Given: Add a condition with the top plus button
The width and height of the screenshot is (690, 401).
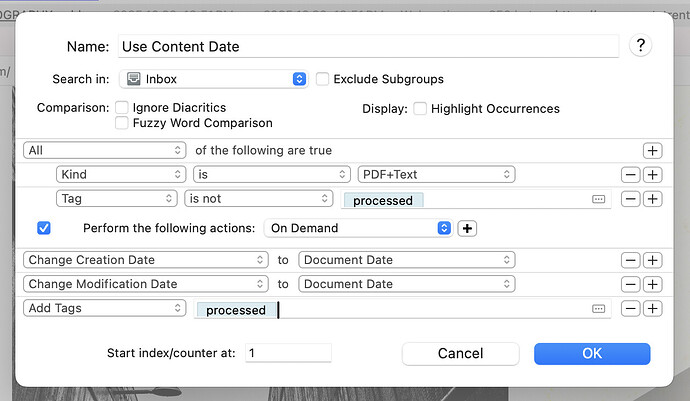Looking at the screenshot, I should pyautogui.click(x=652, y=150).
